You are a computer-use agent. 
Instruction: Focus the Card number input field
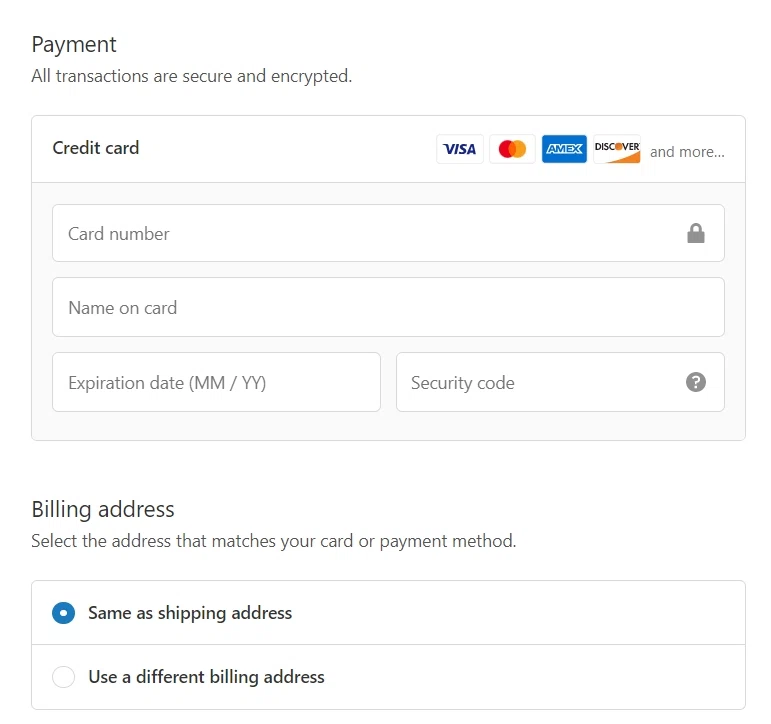[x=370, y=234]
